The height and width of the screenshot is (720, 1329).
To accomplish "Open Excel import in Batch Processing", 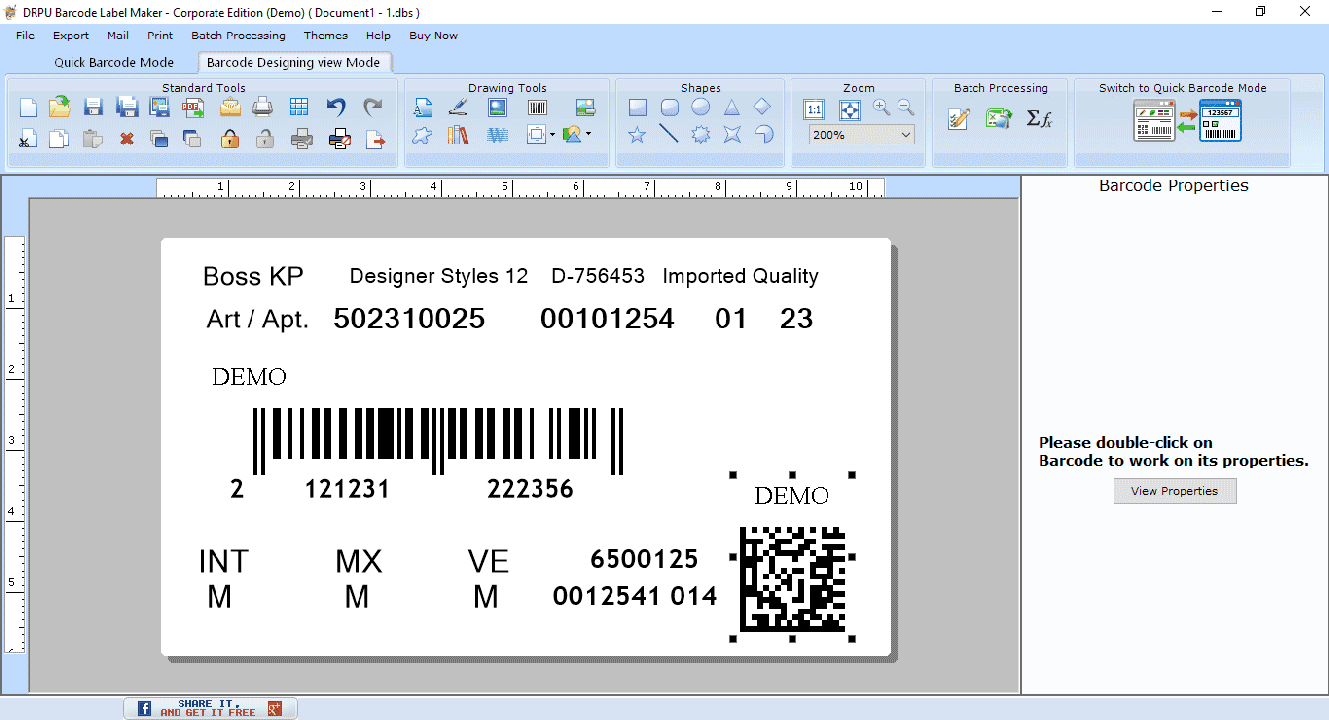I will tap(998, 118).
